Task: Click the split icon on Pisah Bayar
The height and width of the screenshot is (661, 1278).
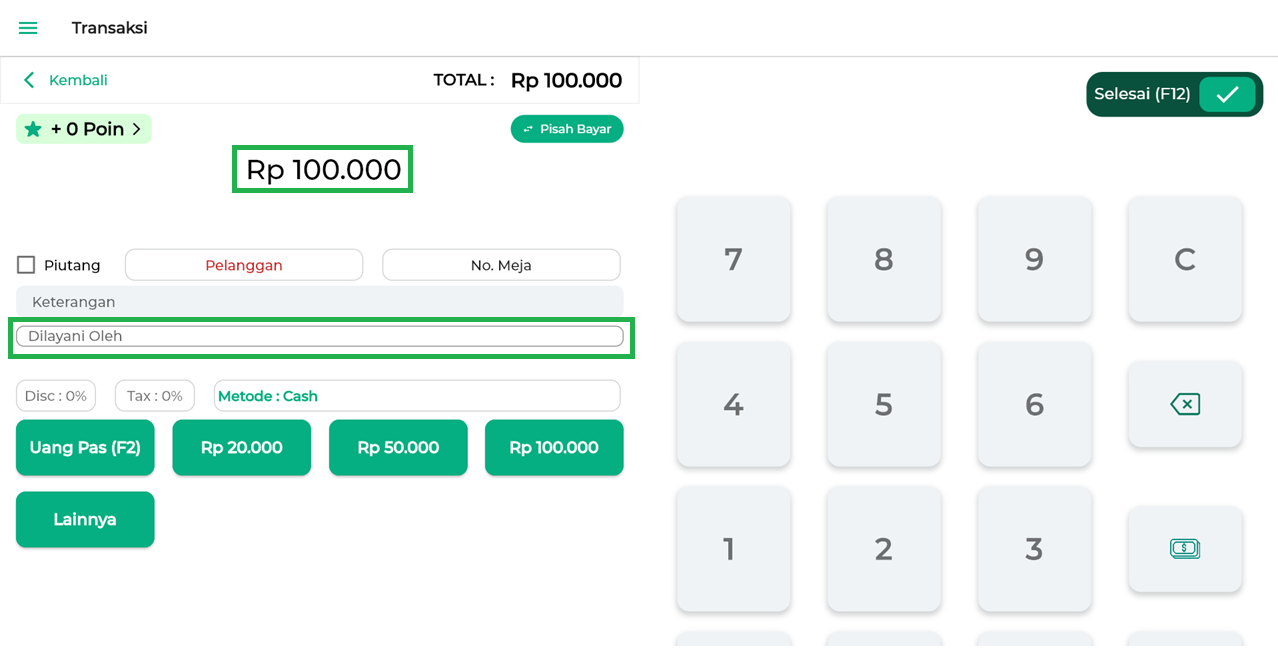Action: coord(528,129)
